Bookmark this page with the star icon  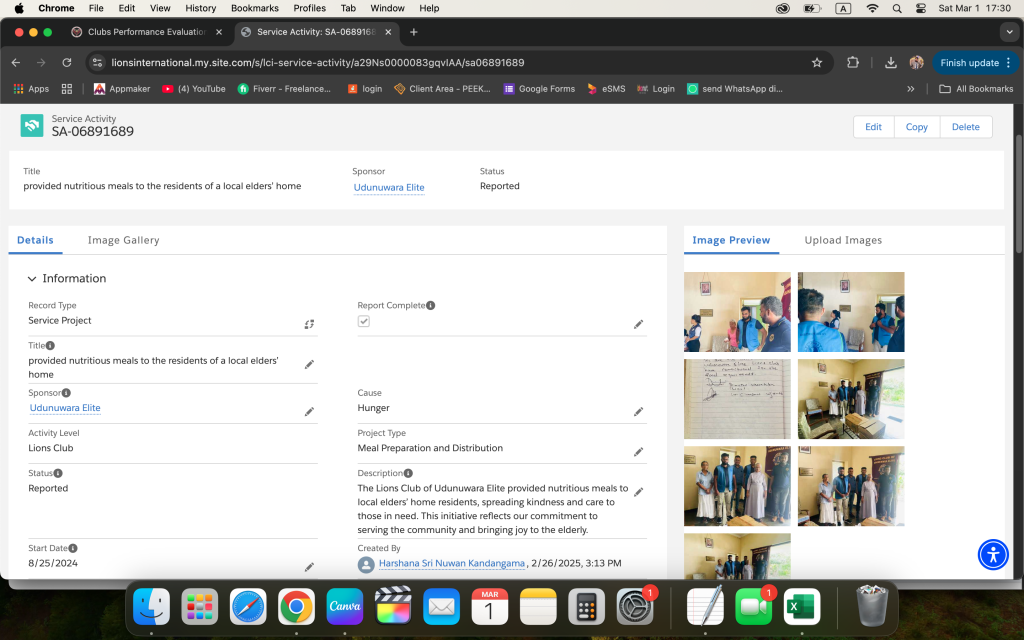tap(817, 63)
